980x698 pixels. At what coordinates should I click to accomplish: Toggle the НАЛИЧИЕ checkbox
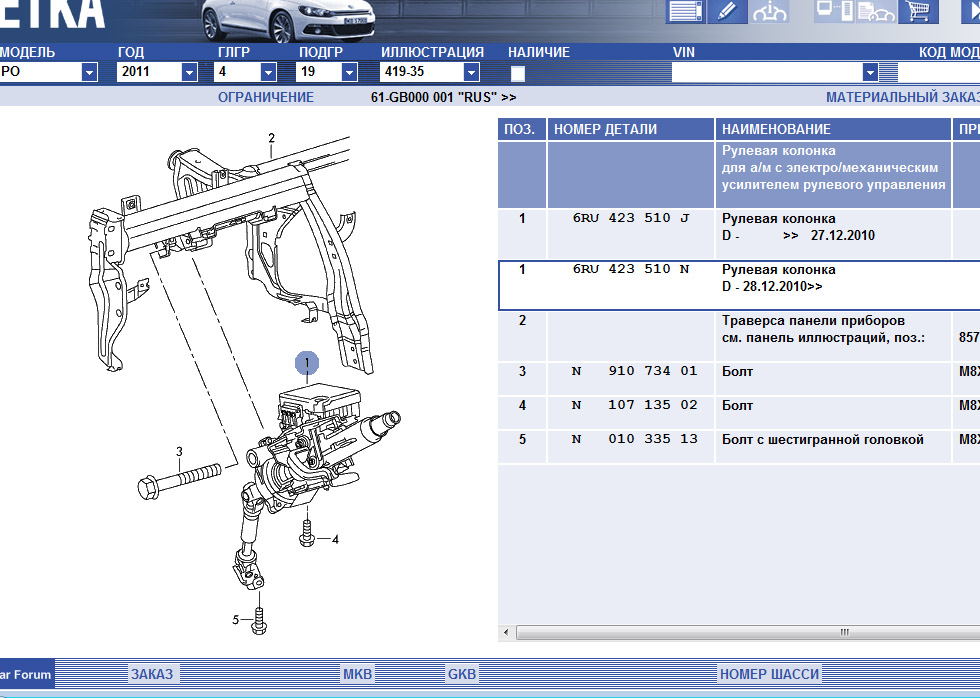click(x=518, y=73)
